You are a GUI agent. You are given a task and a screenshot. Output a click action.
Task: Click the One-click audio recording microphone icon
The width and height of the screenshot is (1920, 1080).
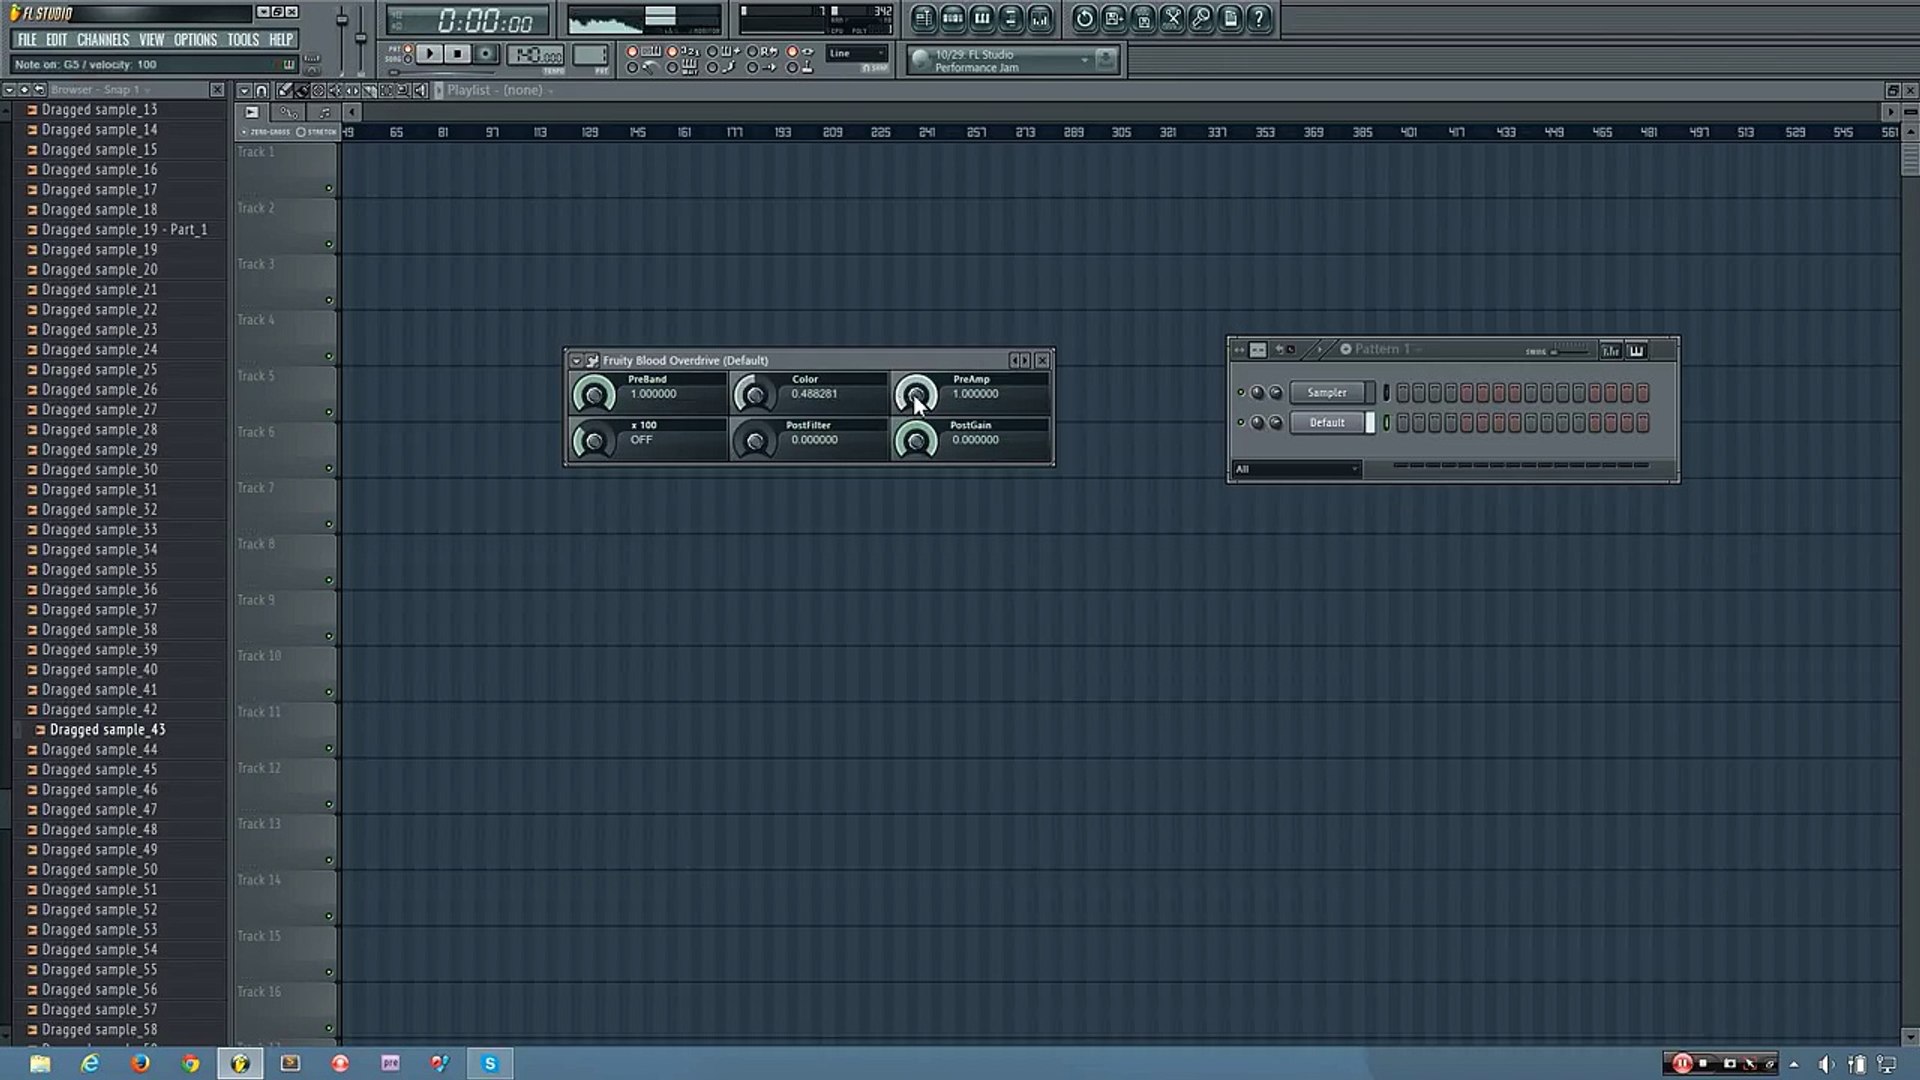[1200, 18]
